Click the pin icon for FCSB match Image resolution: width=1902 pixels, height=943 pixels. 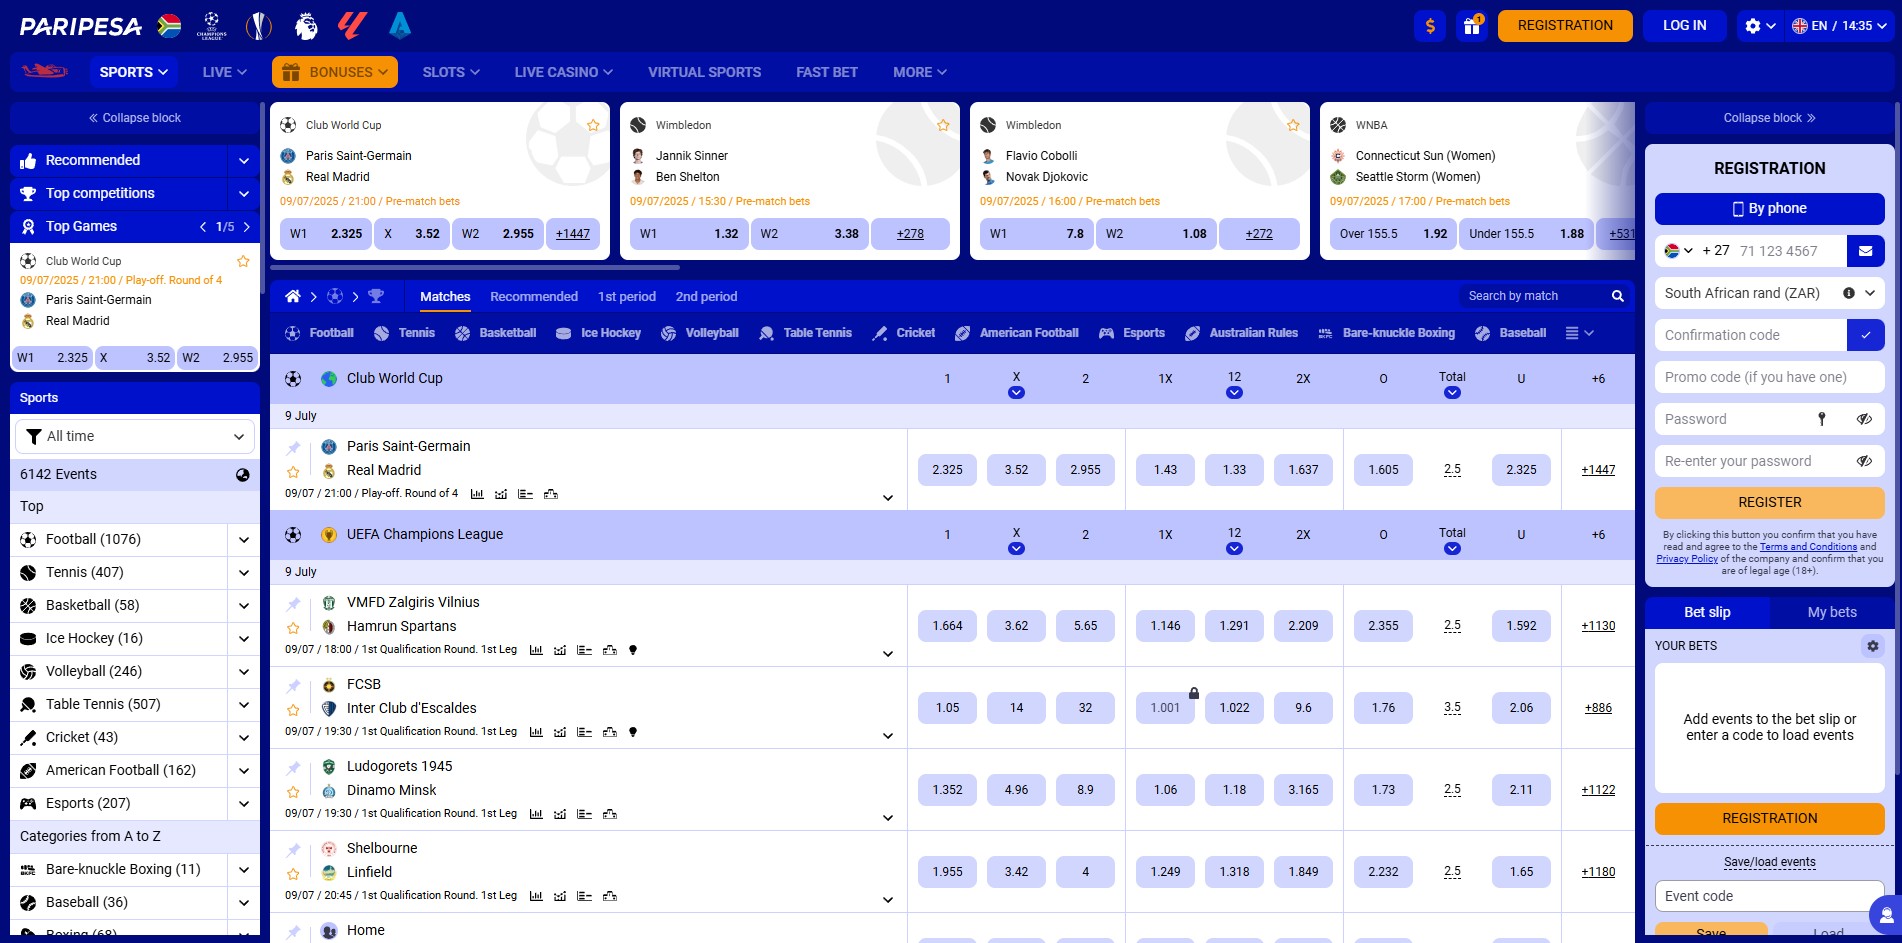(x=293, y=686)
